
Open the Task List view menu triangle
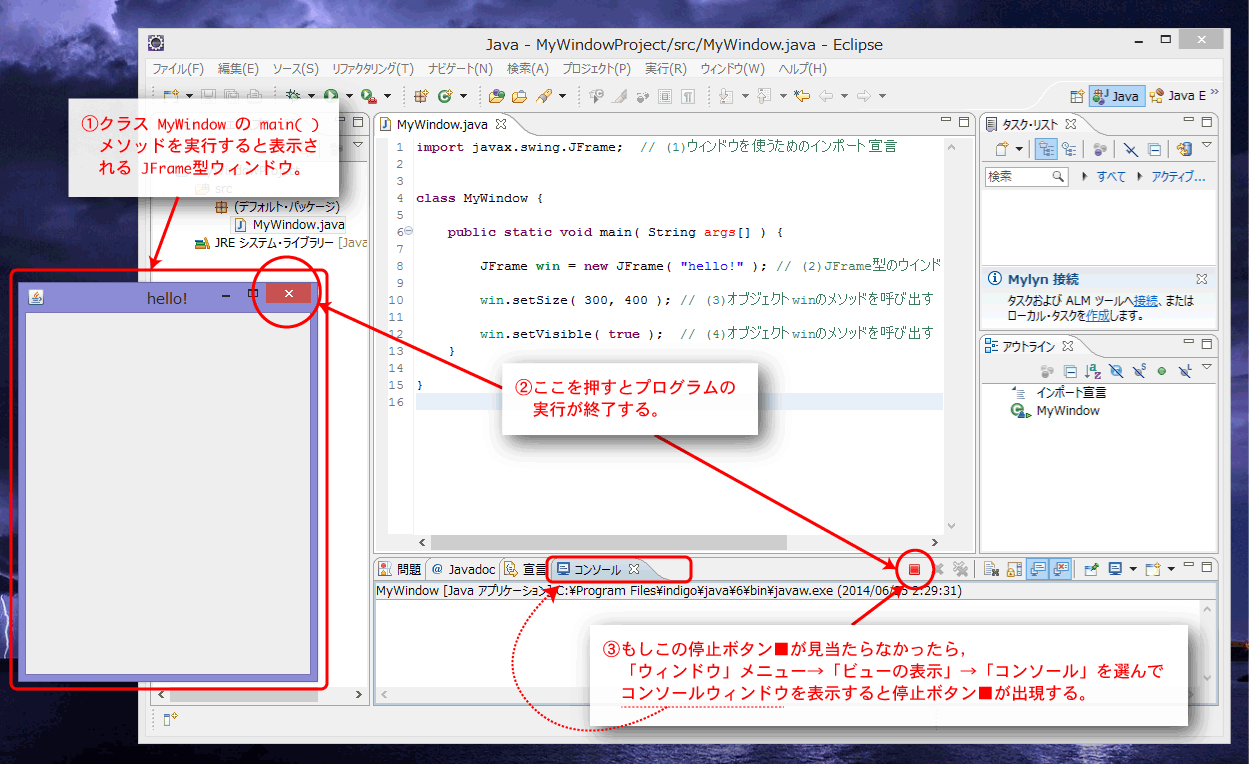click(x=1207, y=146)
